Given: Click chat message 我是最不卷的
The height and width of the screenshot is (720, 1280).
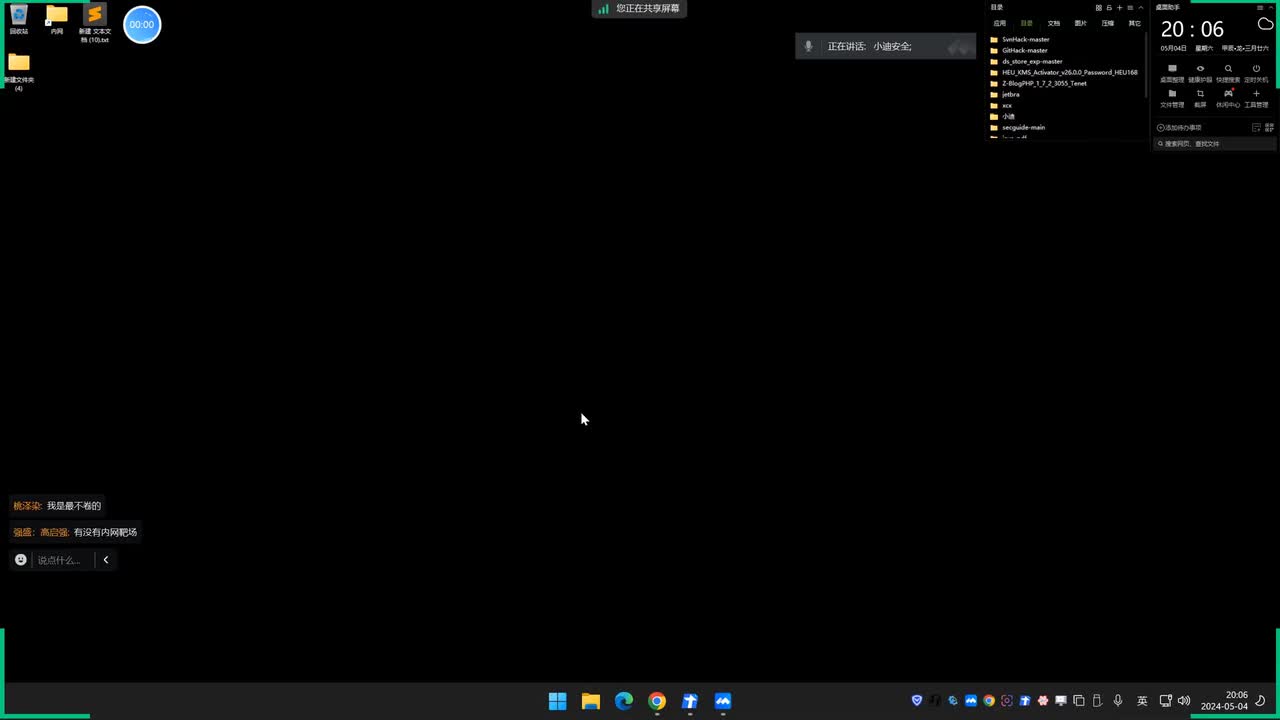Looking at the screenshot, I should pyautogui.click(x=74, y=506).
